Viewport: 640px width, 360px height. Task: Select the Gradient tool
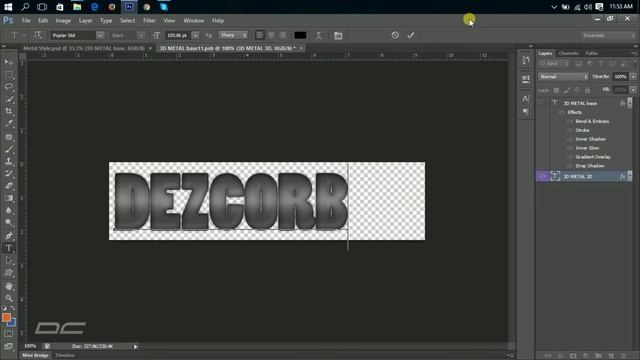click(9, 198)
